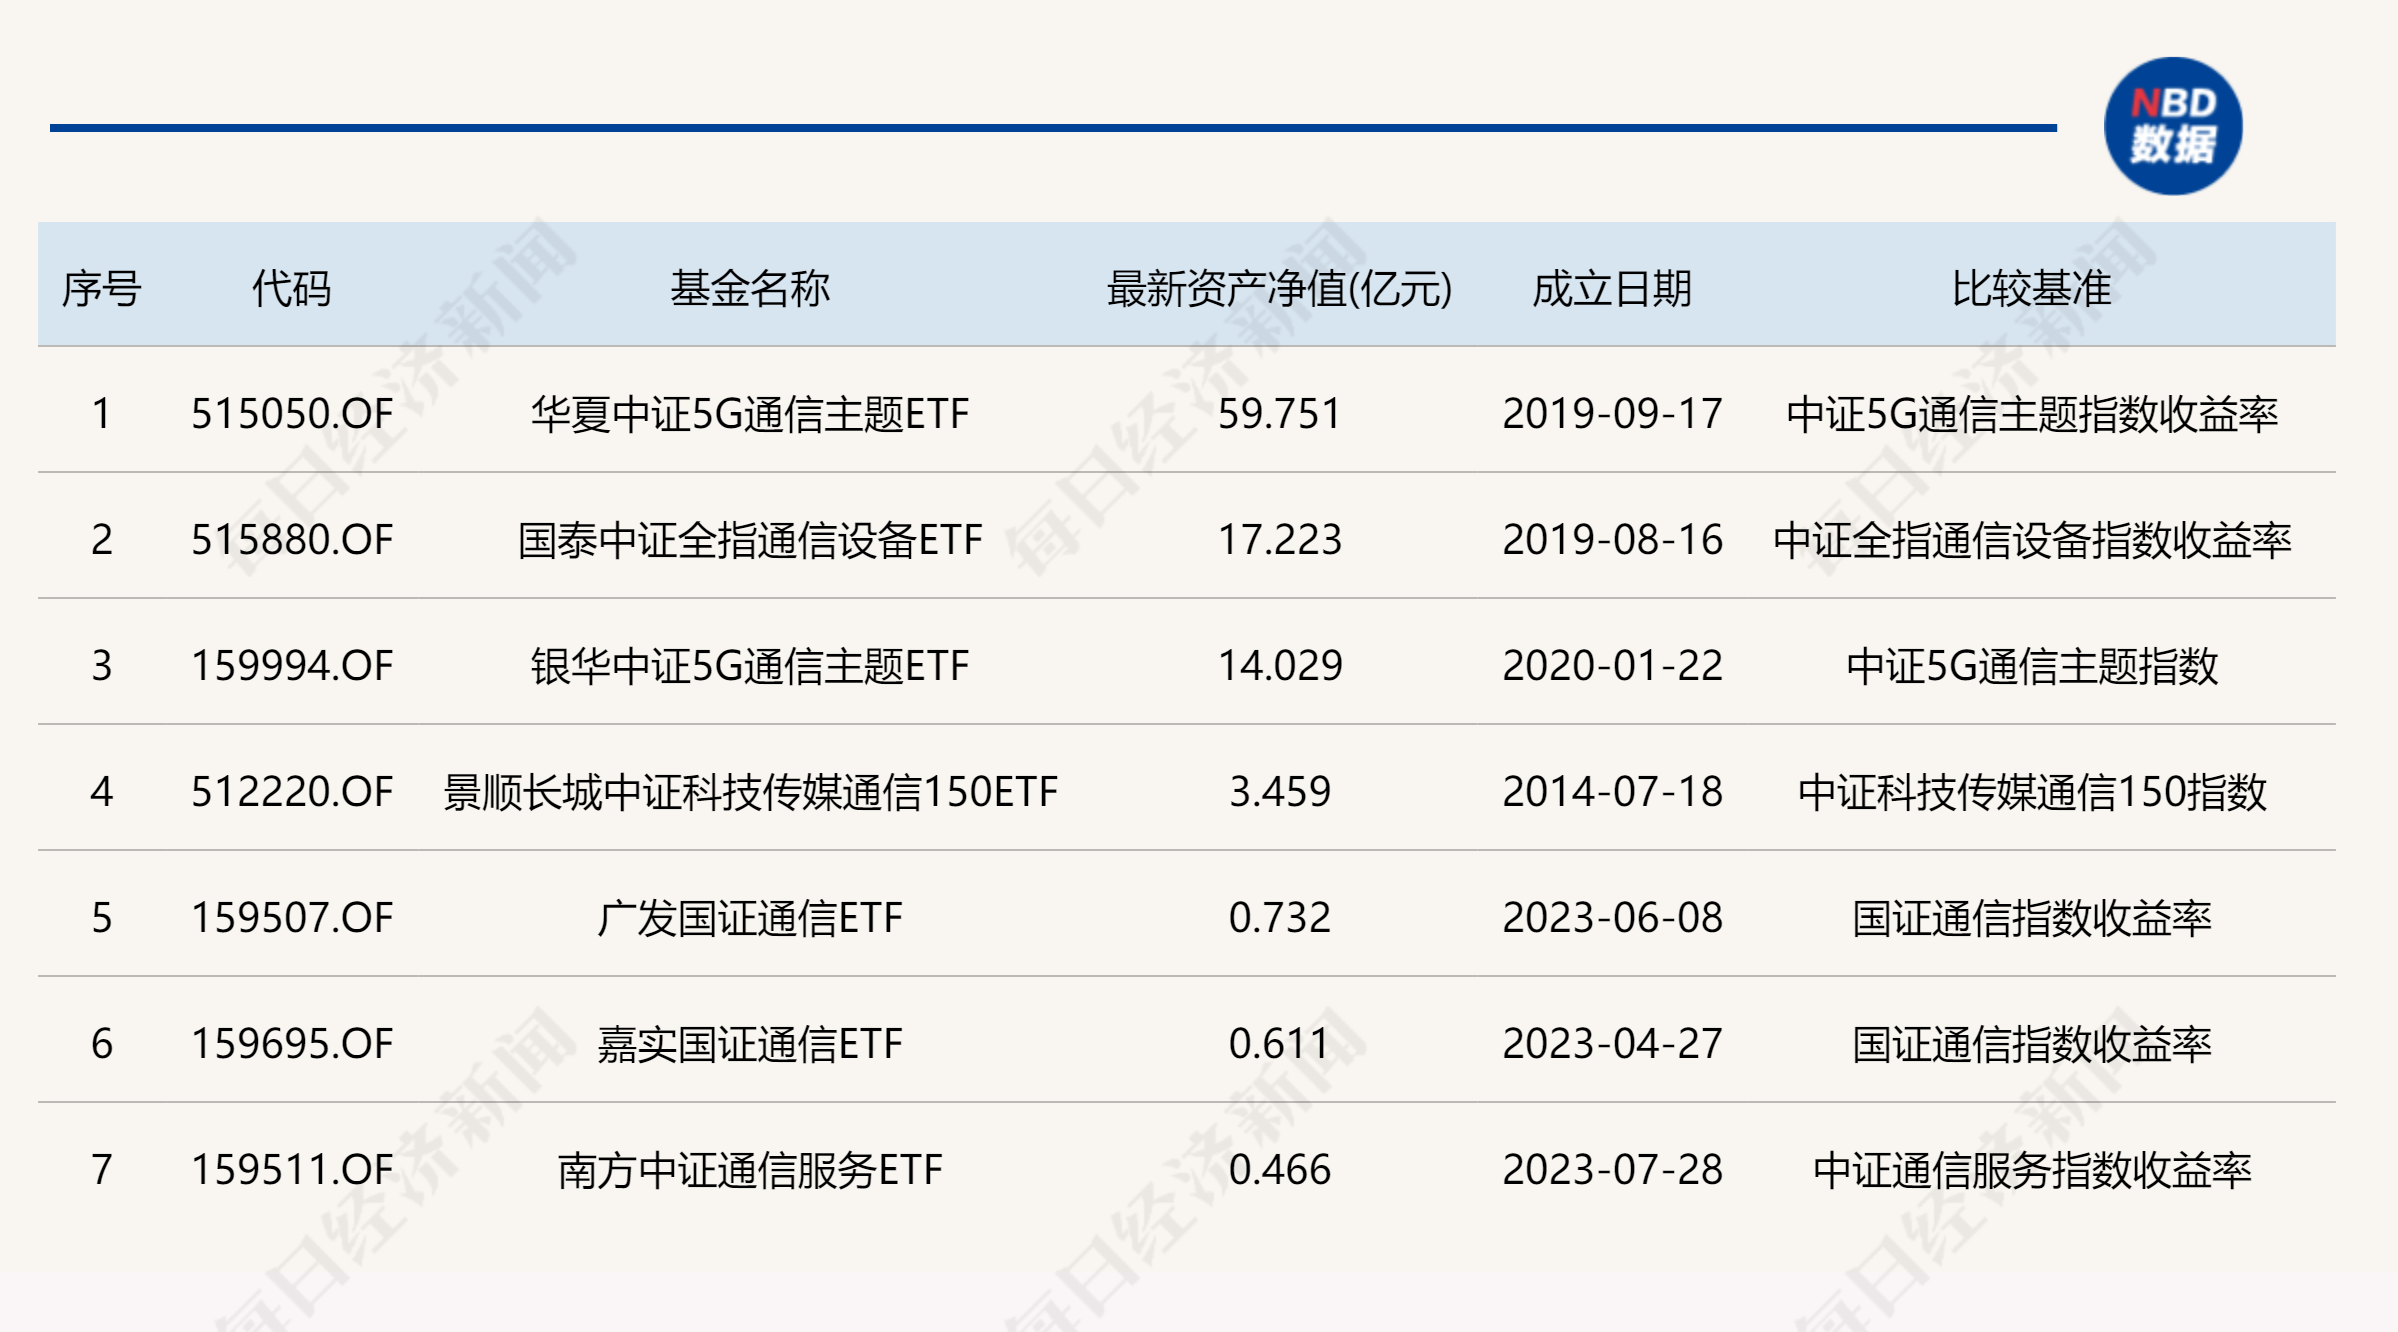2398x1332 pixels.
Task: Click fund name 广发国证通信ETF
Action: (x=750, y=918)
